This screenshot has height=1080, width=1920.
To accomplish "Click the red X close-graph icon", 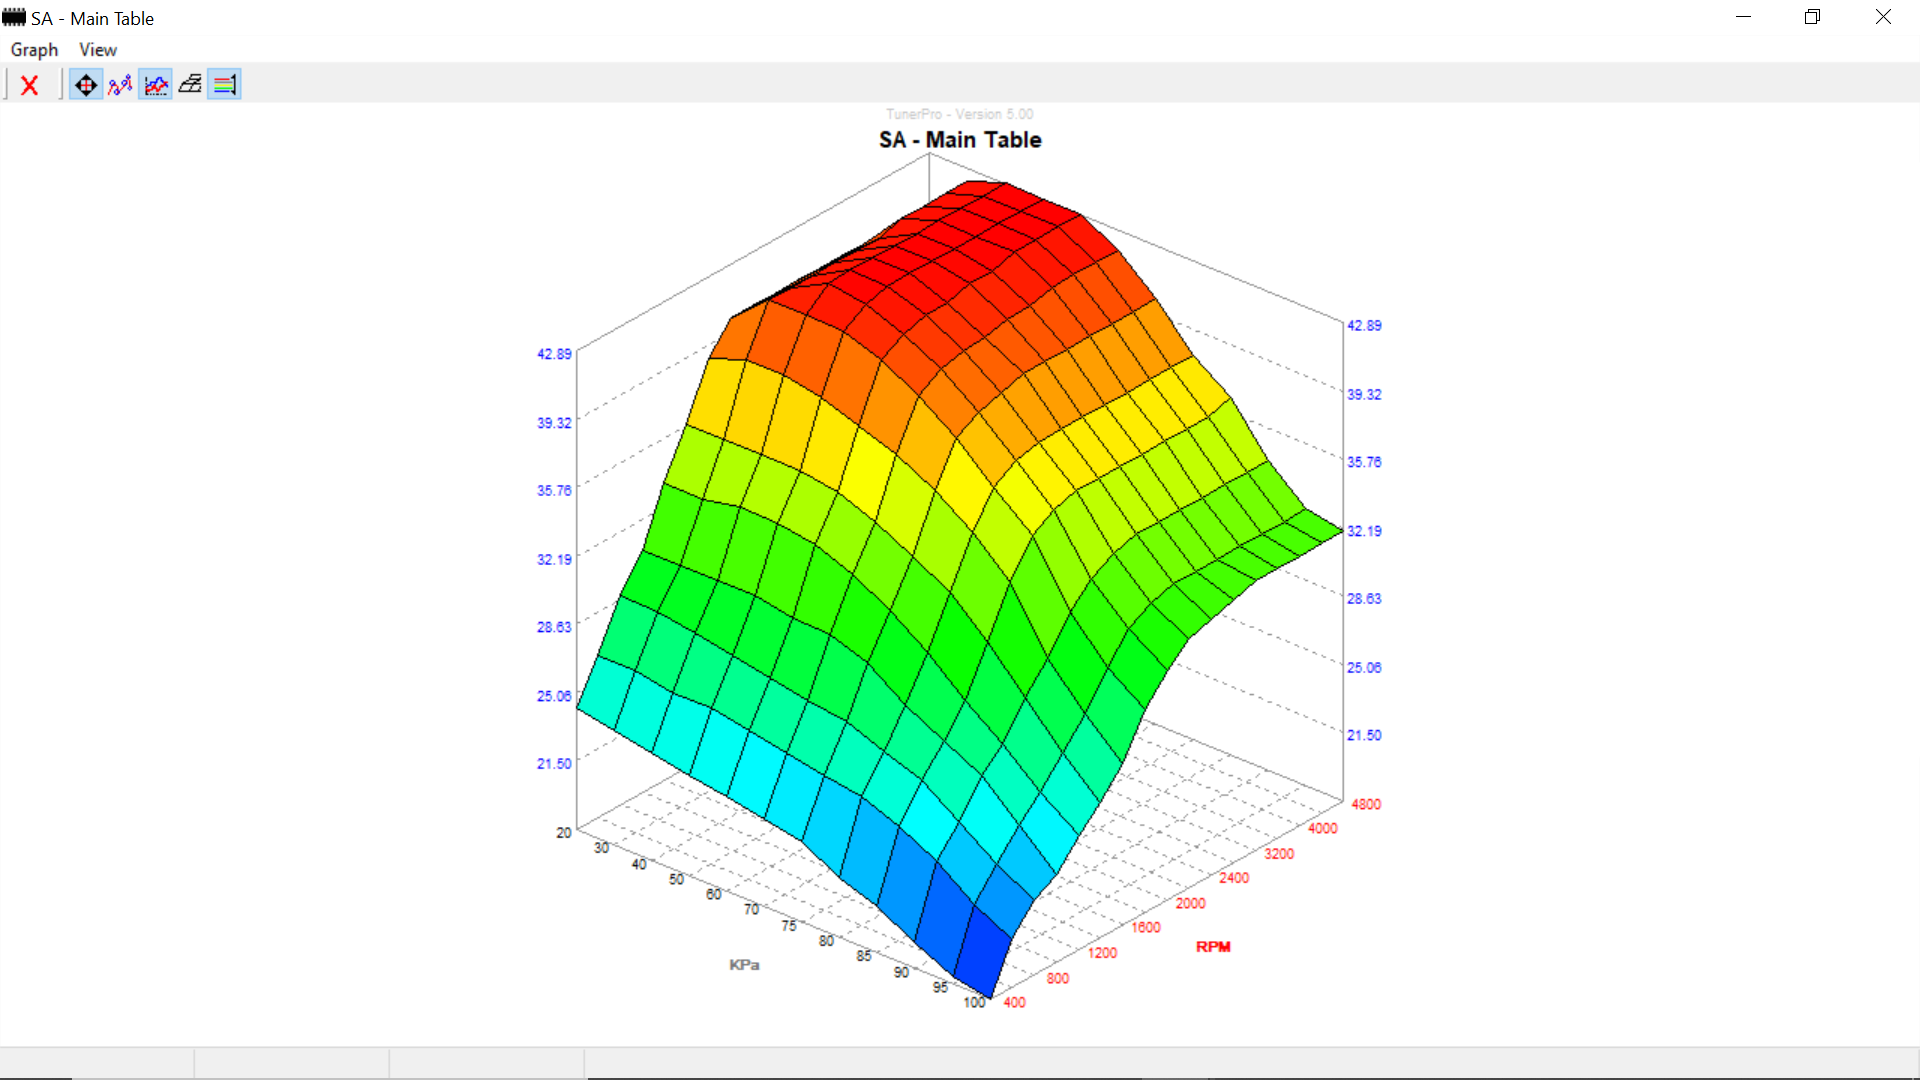I will click(x=30, y=85).
